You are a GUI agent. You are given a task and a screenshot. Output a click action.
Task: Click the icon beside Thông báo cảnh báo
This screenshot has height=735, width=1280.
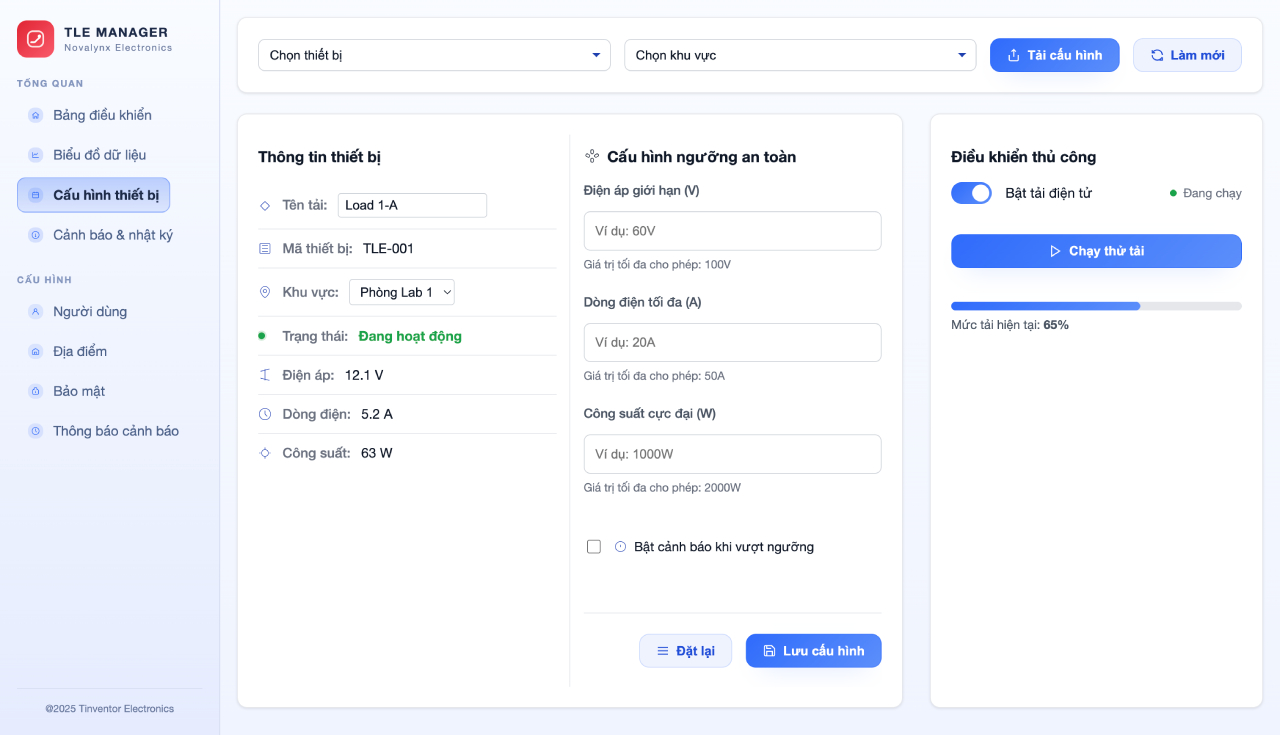(x=36, y=431)
